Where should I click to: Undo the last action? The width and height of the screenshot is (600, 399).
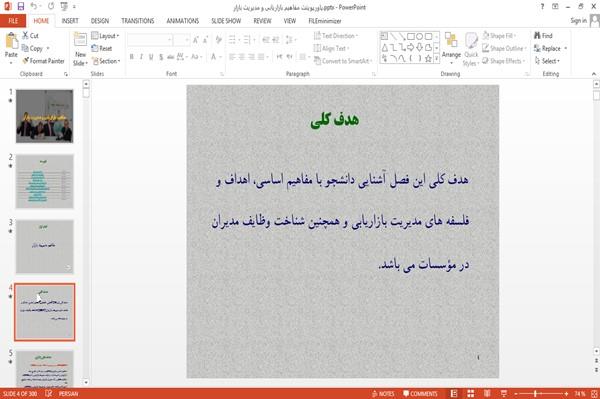(34, 7)
